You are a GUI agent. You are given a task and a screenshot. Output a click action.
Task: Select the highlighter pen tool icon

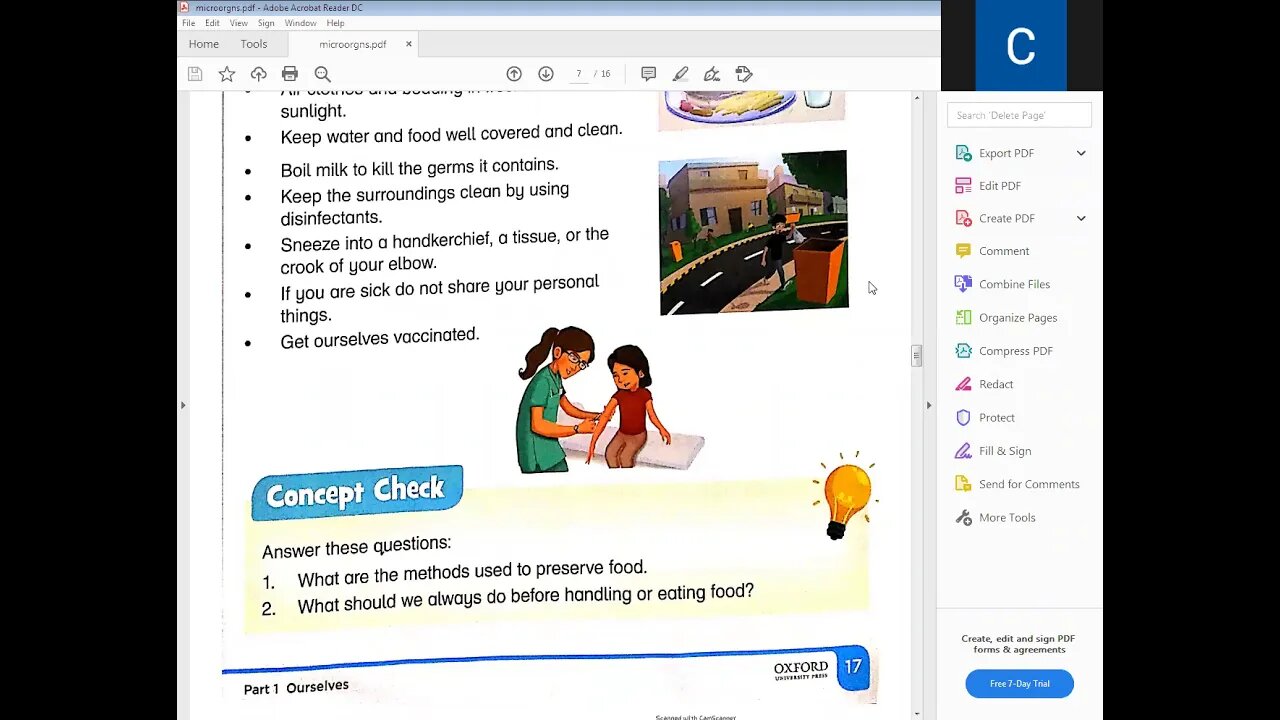(680, 74)
